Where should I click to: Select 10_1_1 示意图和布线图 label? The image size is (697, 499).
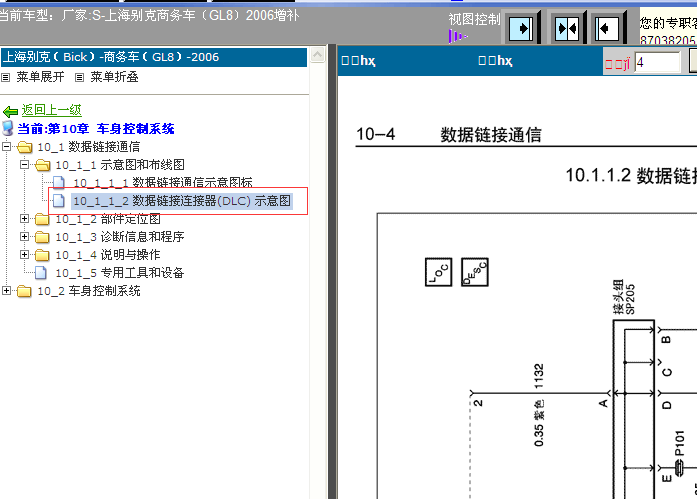pyautogui.click(x=120, y=165)
